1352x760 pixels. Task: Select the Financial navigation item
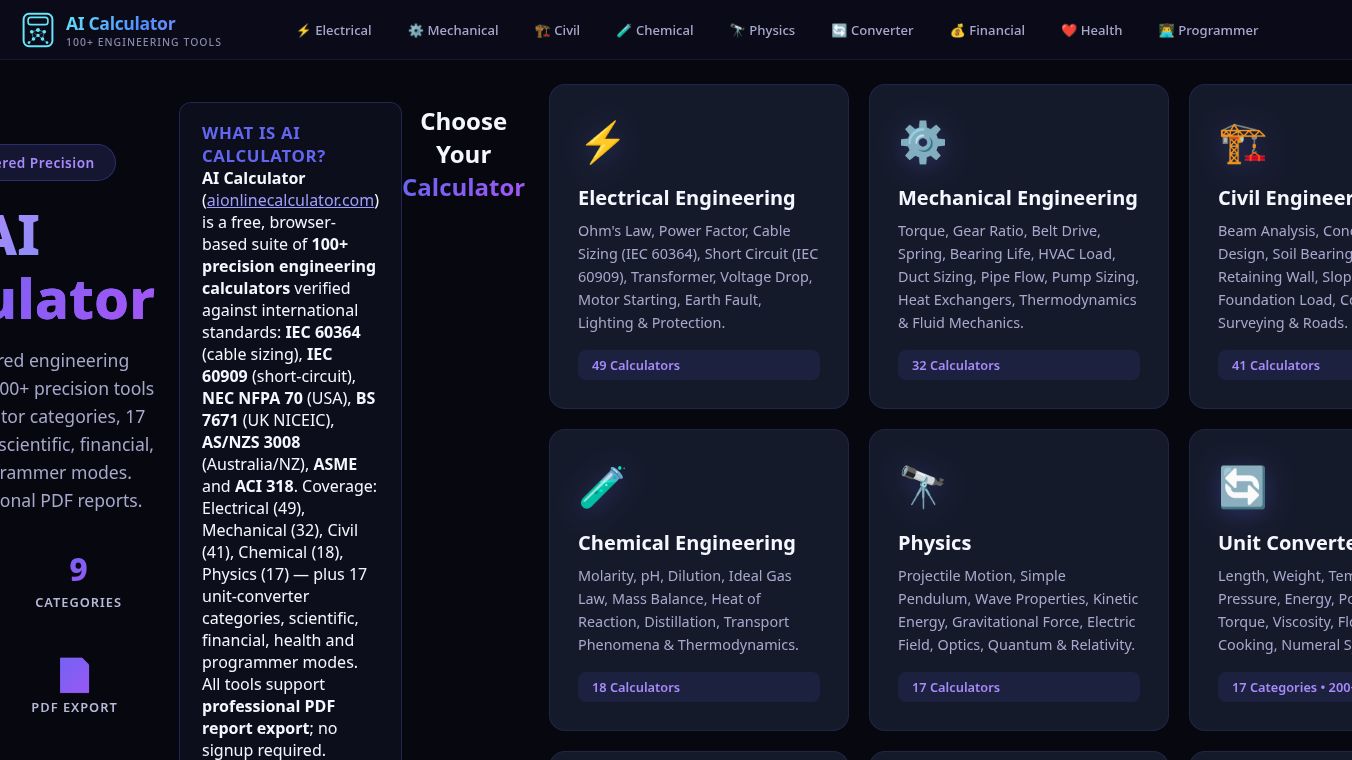point(987,30)
